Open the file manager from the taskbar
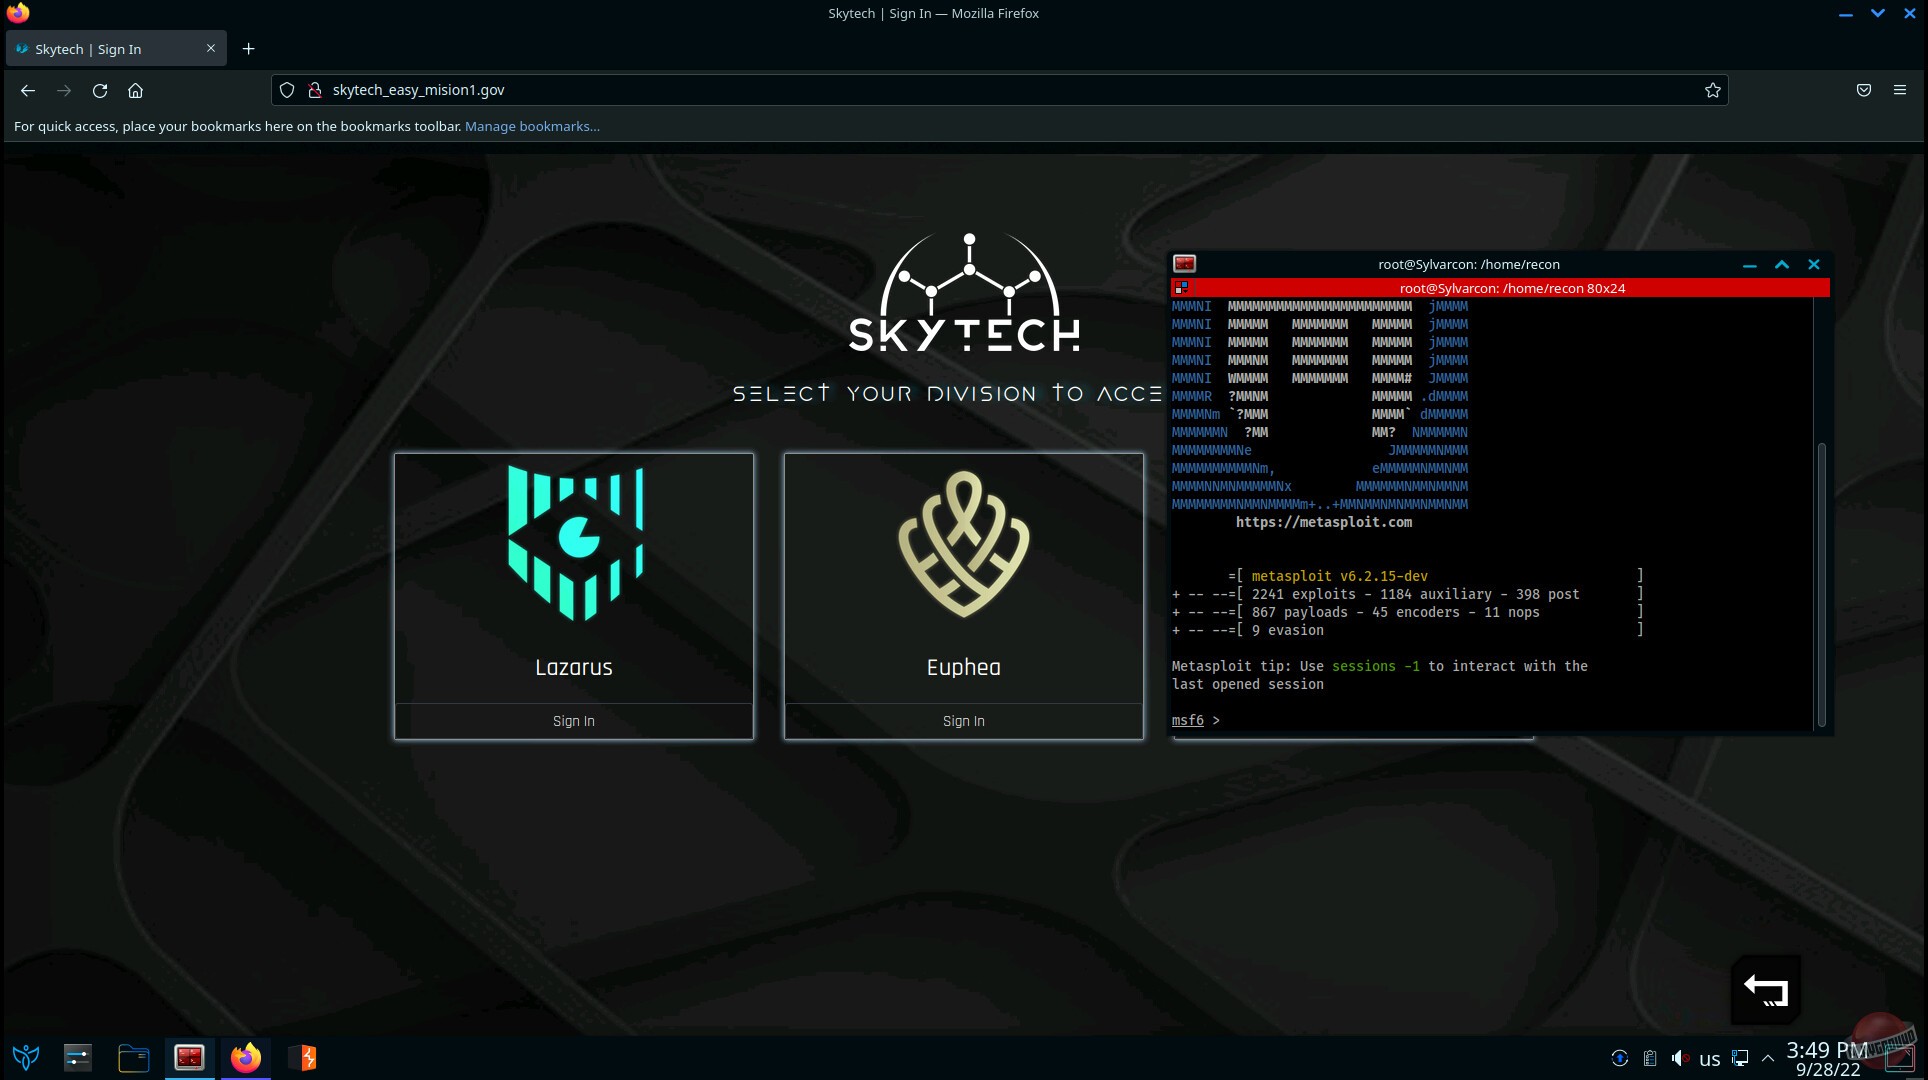Image resolution: width=1928 pixels, height=1080 pixels. tap(133, 1057)
